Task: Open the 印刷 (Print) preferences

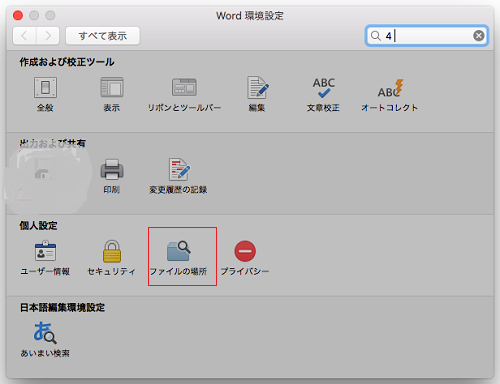Action: coord(112,176)
